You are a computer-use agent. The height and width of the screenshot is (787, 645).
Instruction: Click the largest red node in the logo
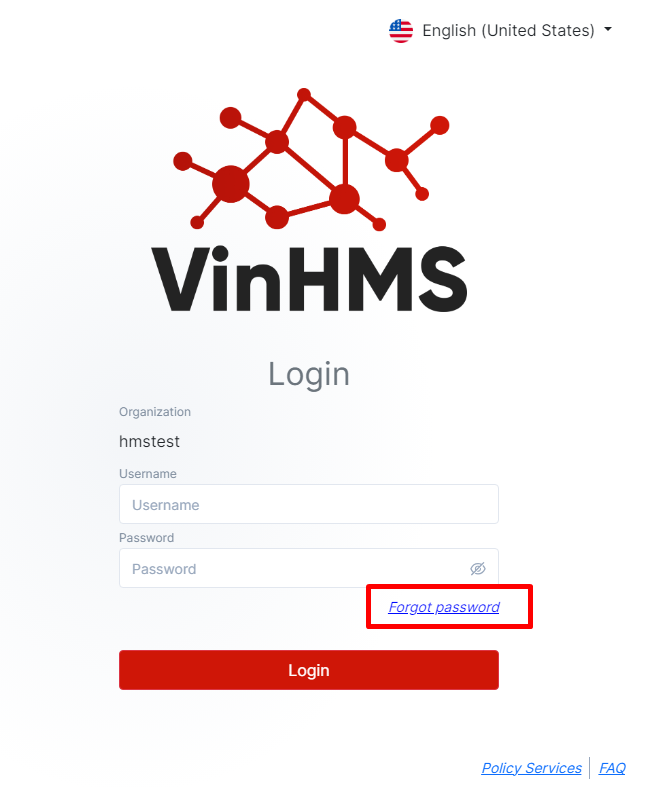pos(230,184)
